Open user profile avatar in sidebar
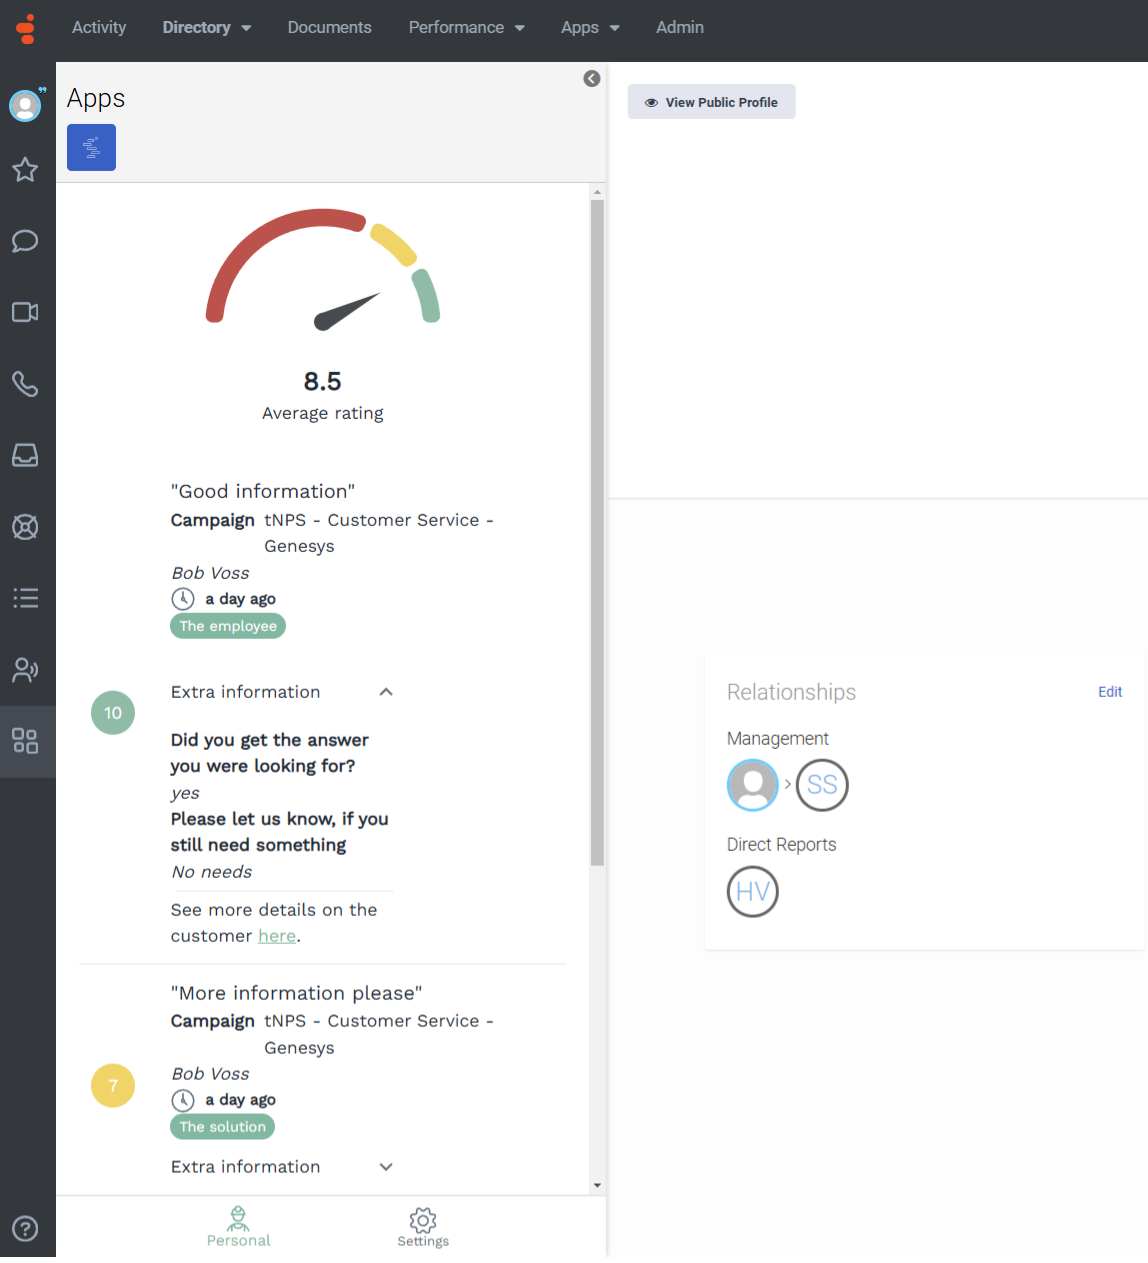The width and height of the screenshot is (1148, 1263). pos(25,105)
